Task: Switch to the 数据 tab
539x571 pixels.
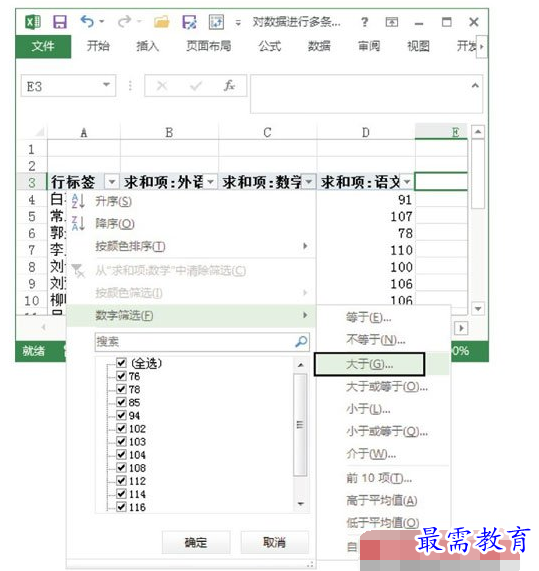Action: tap(319, 46)
